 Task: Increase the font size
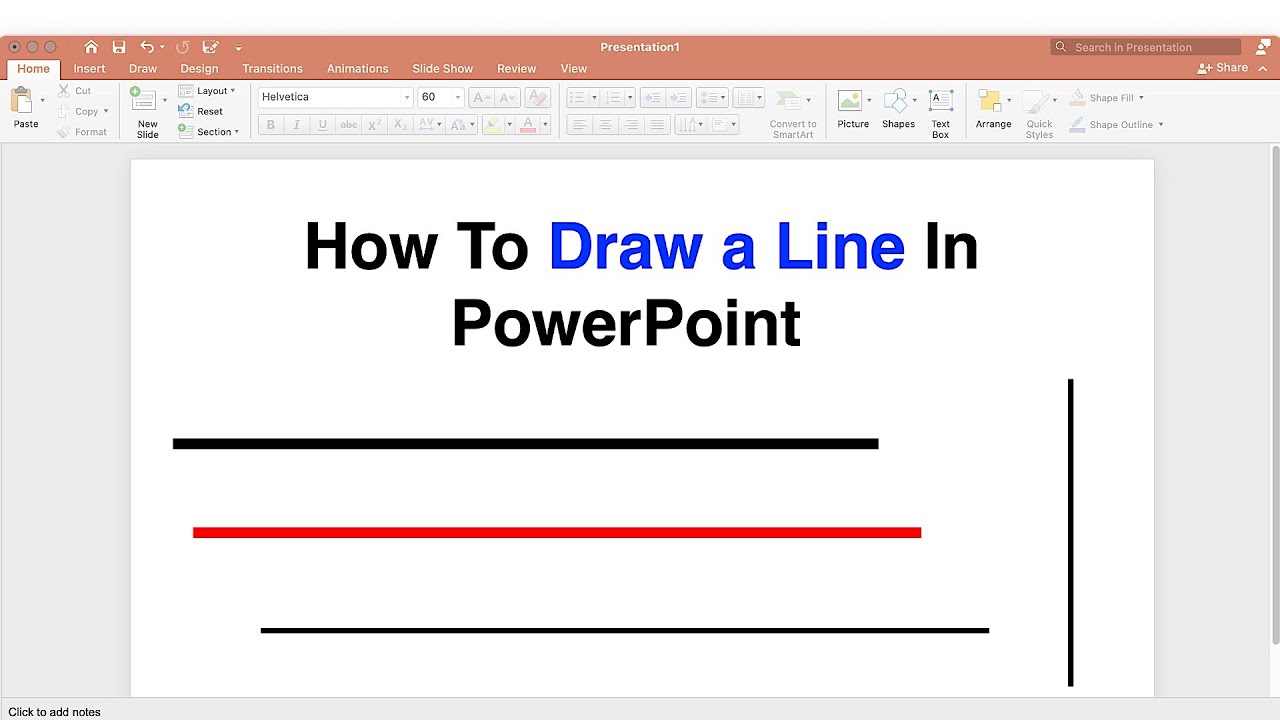coord(482,97)
